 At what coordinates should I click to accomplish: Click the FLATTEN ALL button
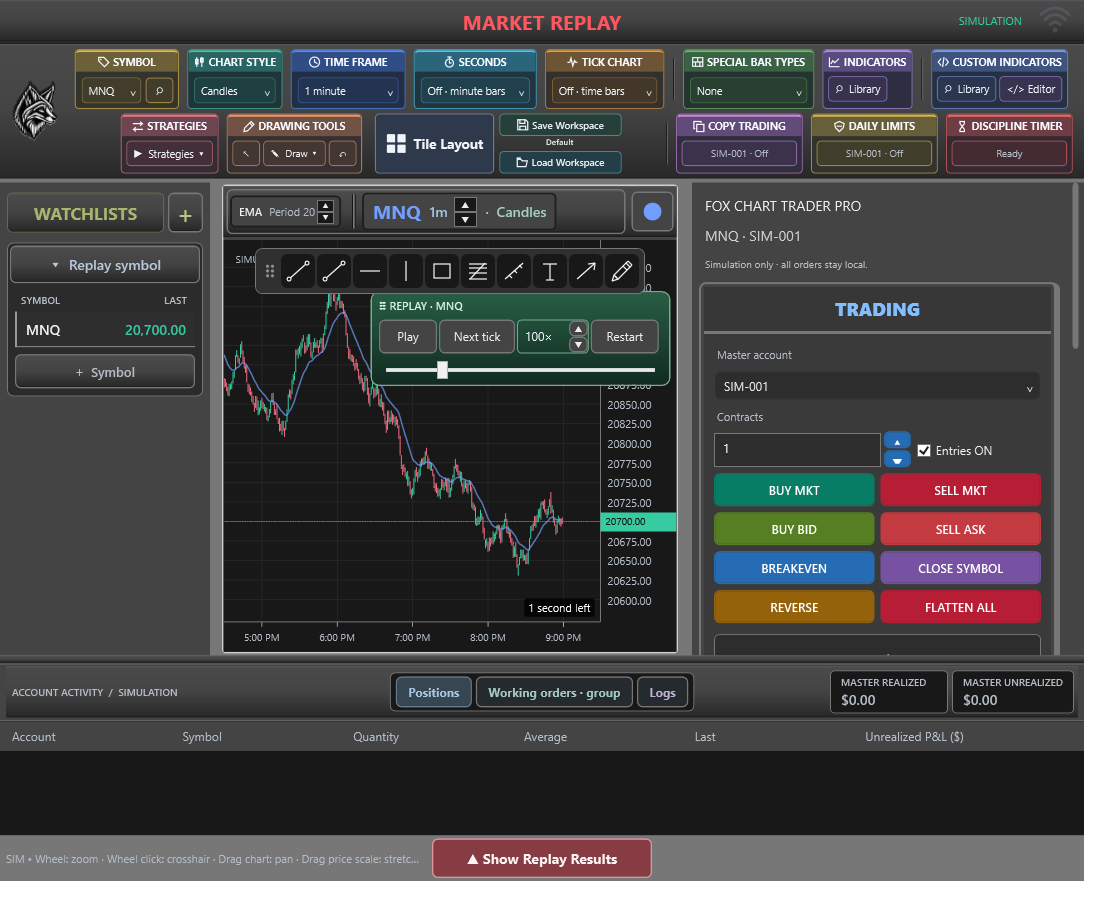(x=960, y=607)
